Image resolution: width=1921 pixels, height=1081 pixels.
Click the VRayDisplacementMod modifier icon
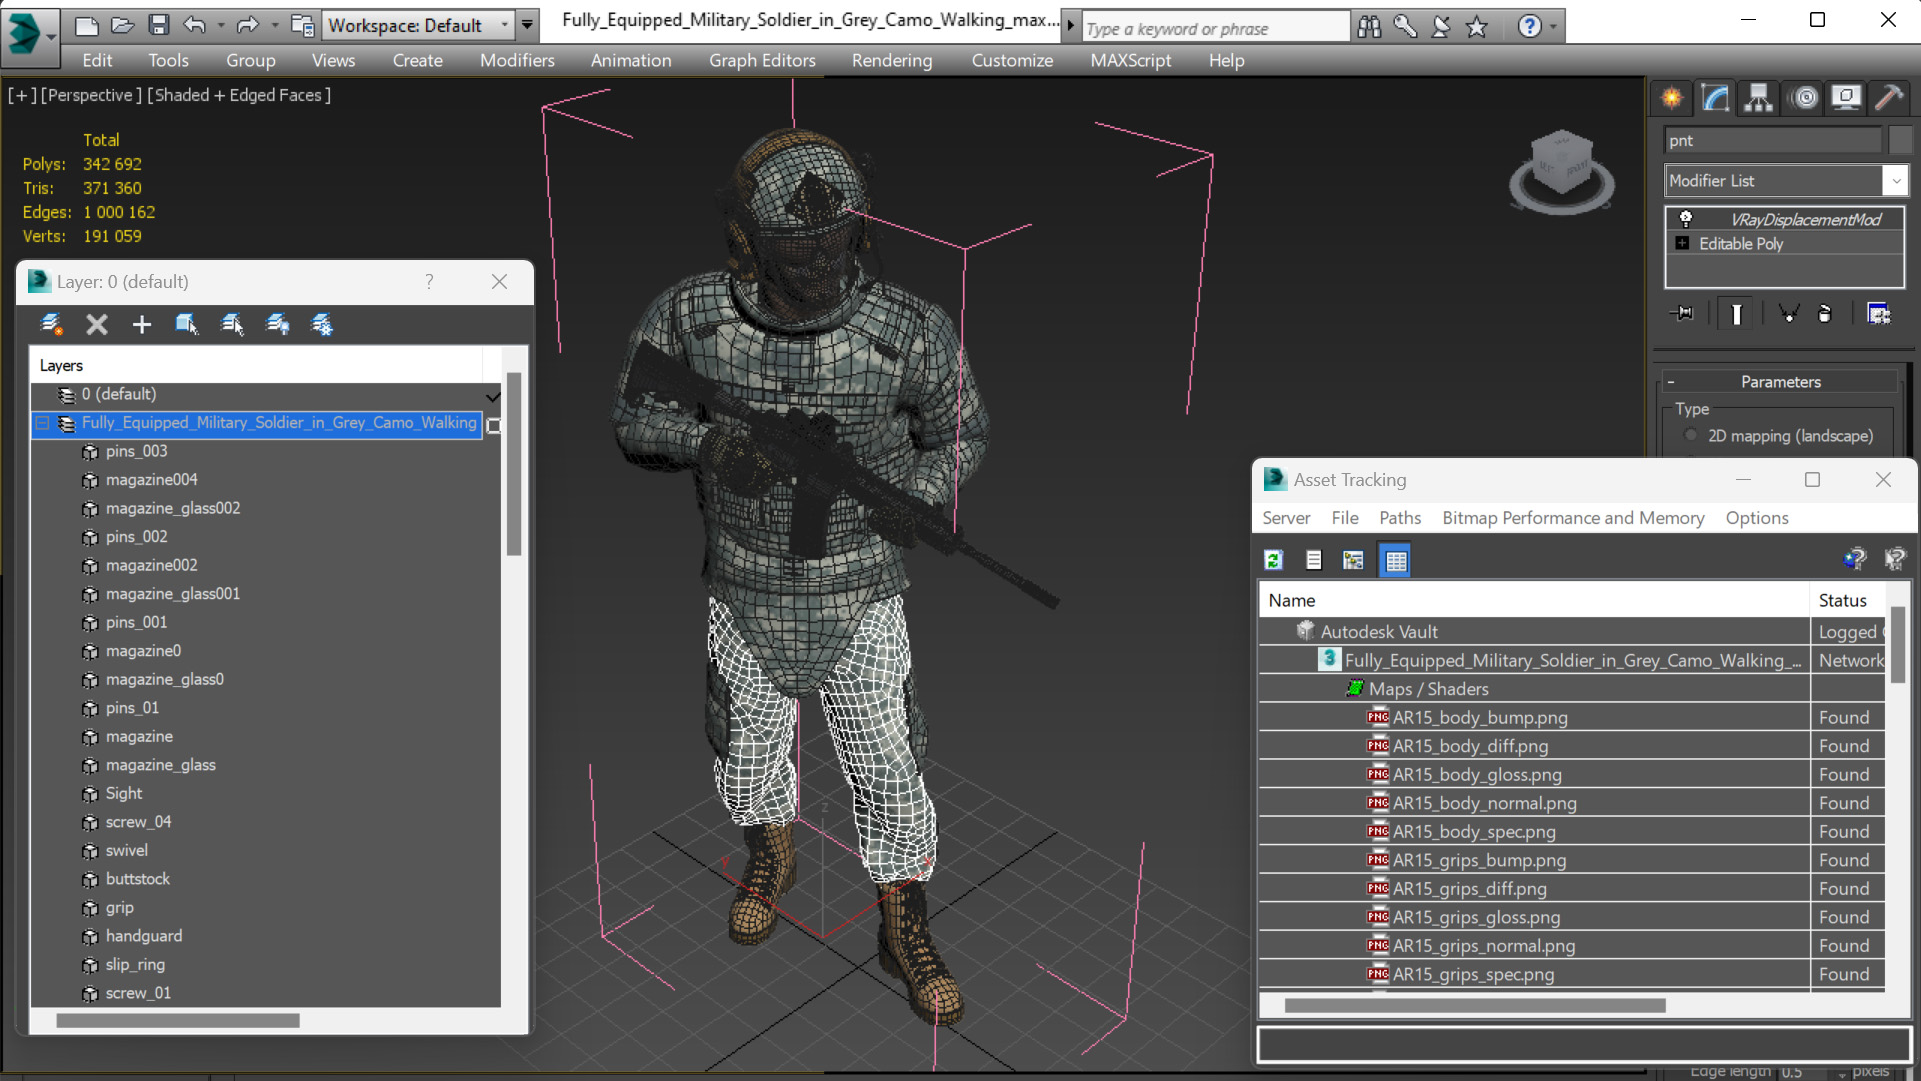click(x=1685, y=216)
